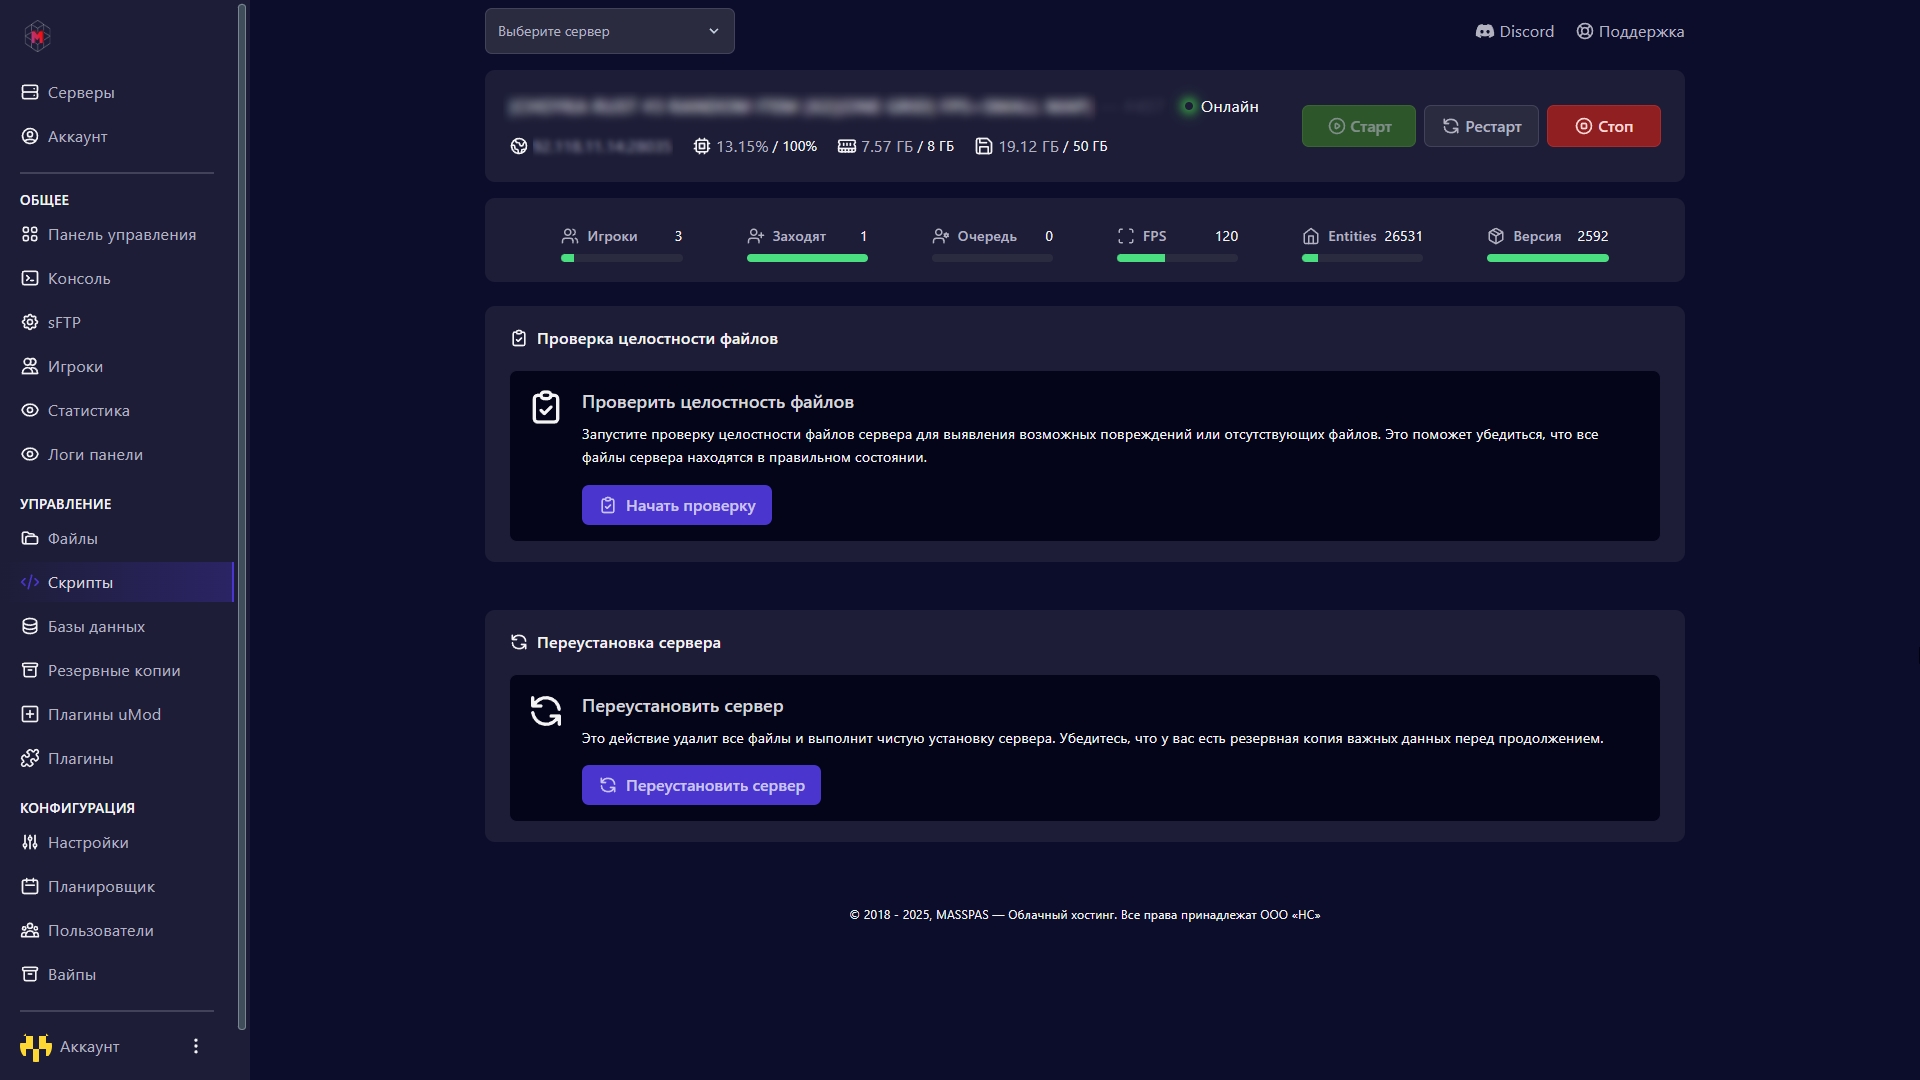Open Резервные копии page
This screenshot has height=1080, width=1920.
(x=114, y=670)
